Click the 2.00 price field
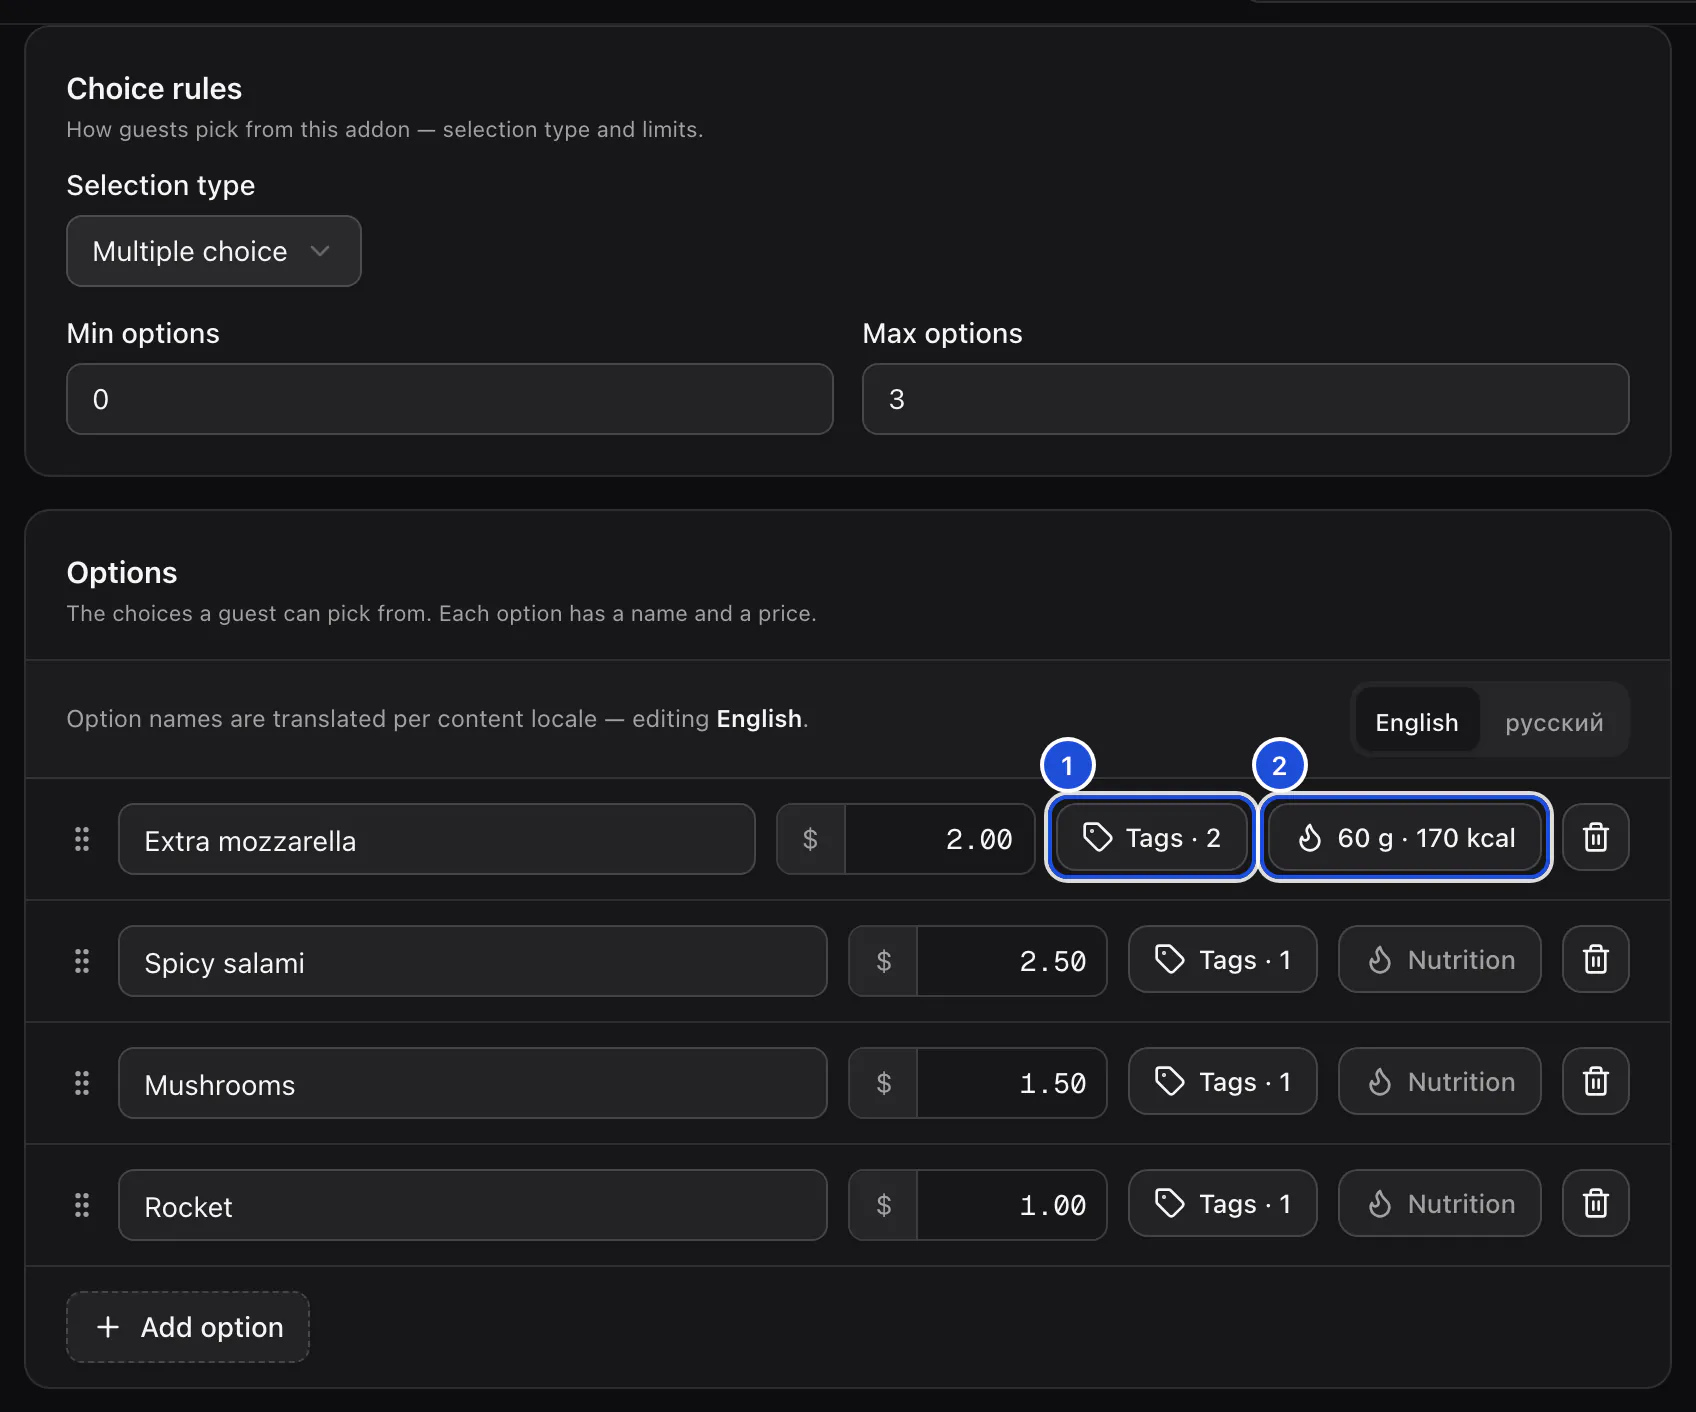The width and height of the screenshot is (1696, 1412). point(940,840)
